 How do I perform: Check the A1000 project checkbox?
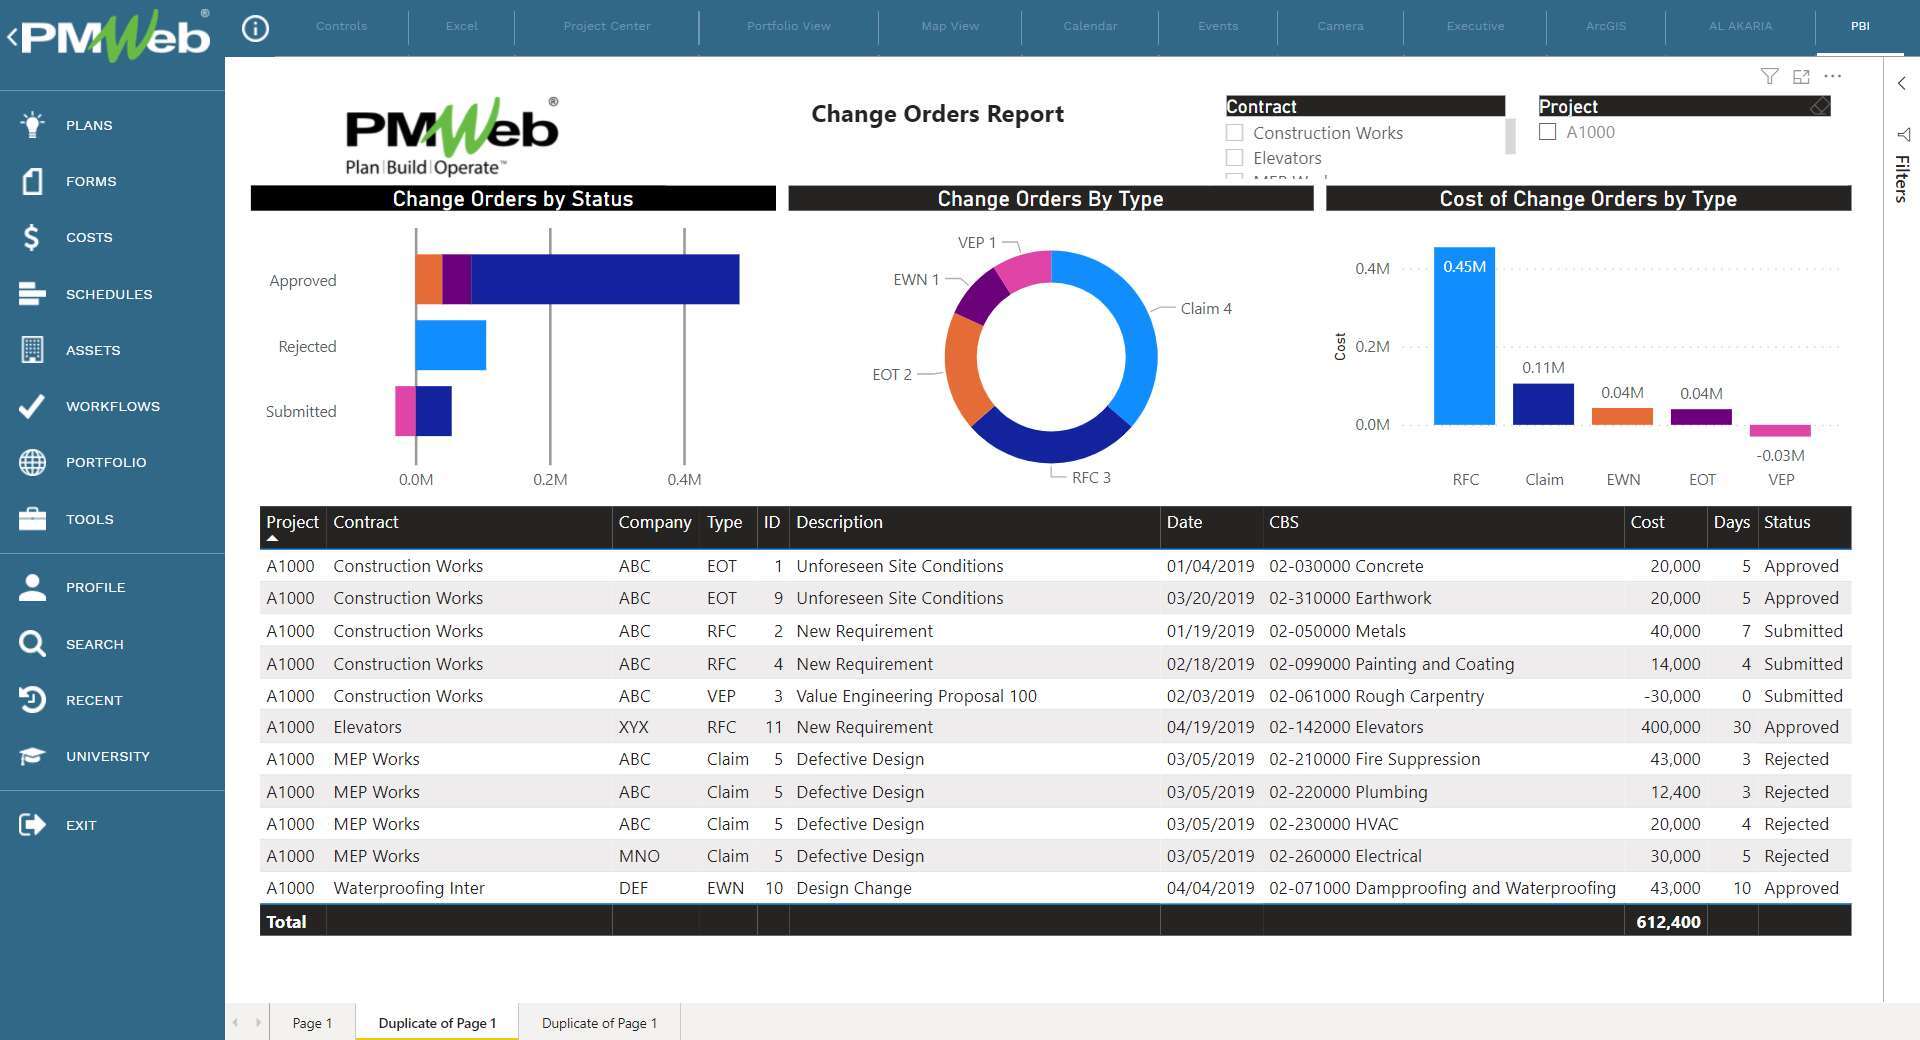[x=1548, y=131]
